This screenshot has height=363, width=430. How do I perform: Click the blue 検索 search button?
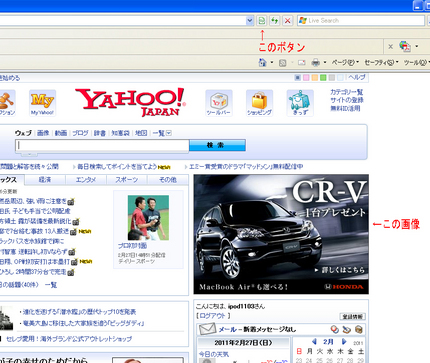pyautogui.click(x=217, y=145)
